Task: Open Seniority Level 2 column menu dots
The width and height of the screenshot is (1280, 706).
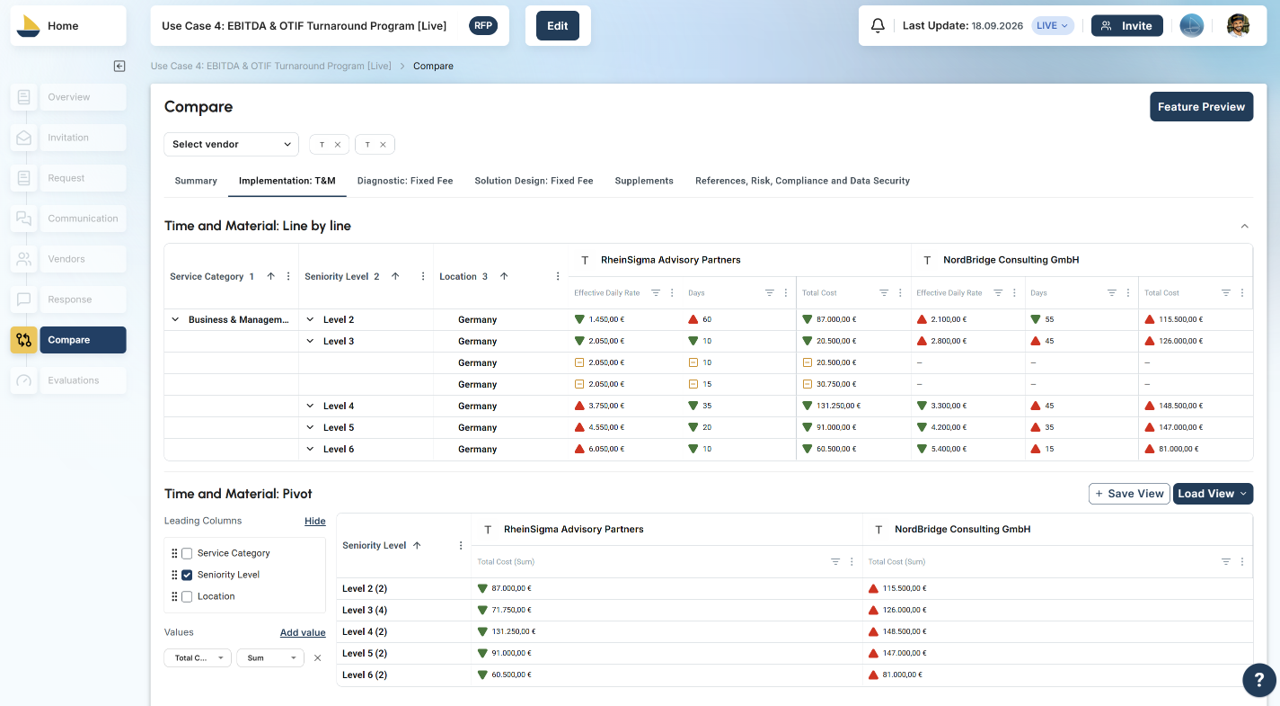Action: pyautogui.click(x=423, y=277)
